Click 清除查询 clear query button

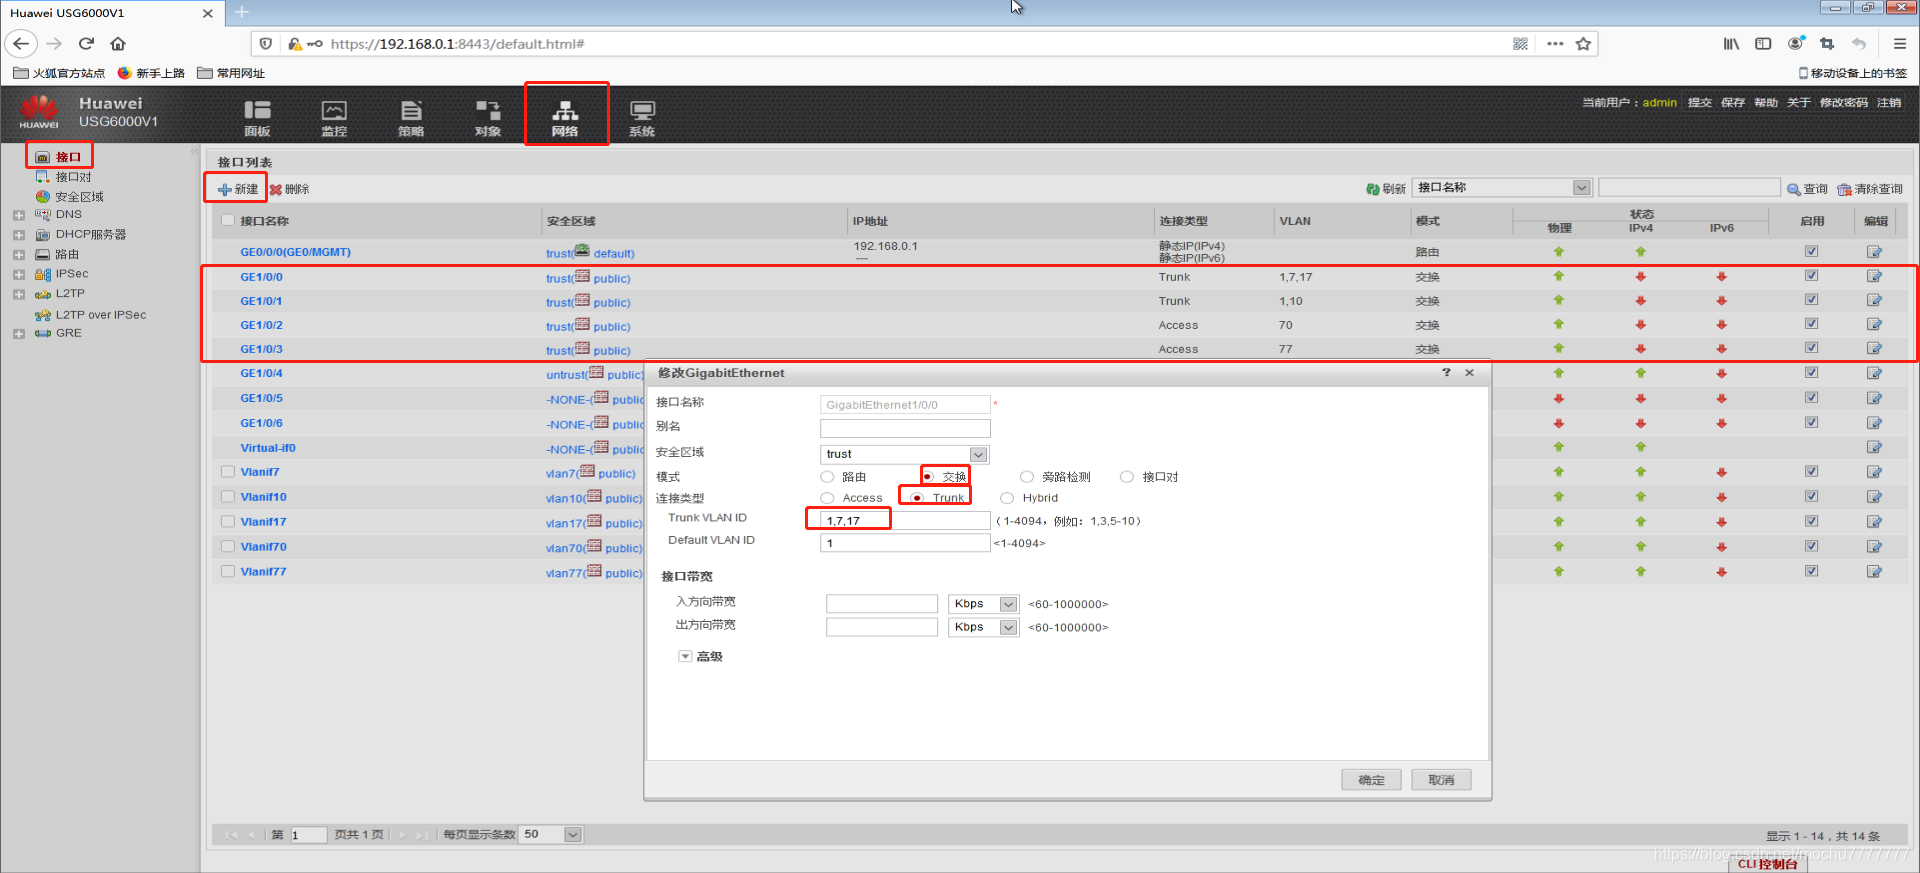[1870, 189]
